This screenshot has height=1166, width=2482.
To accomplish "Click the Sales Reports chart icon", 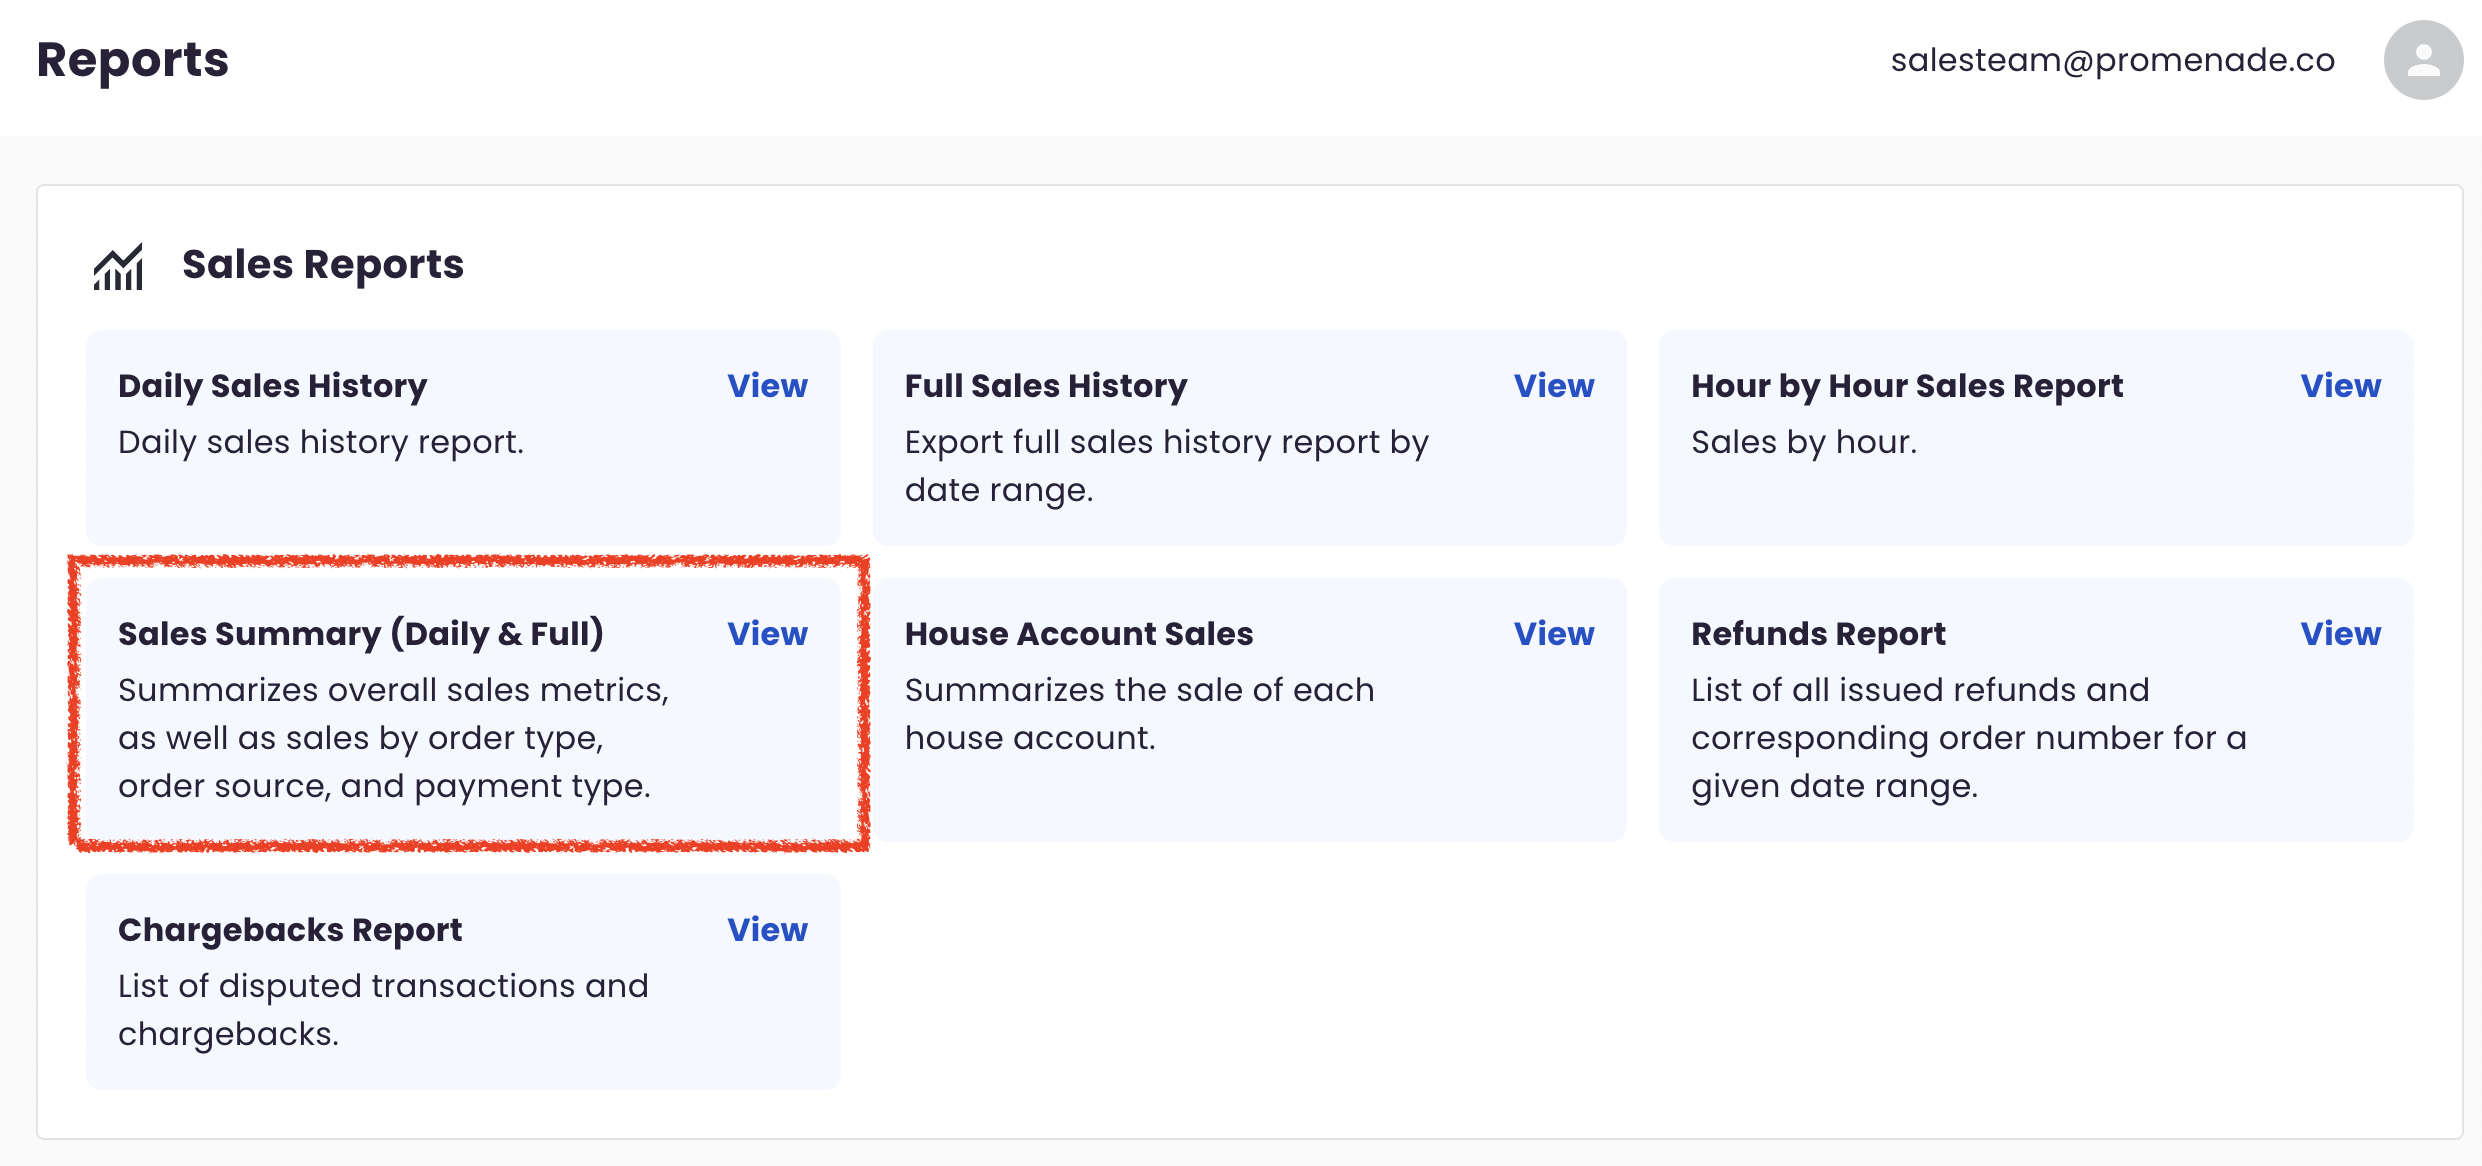I will coord(119,266).
